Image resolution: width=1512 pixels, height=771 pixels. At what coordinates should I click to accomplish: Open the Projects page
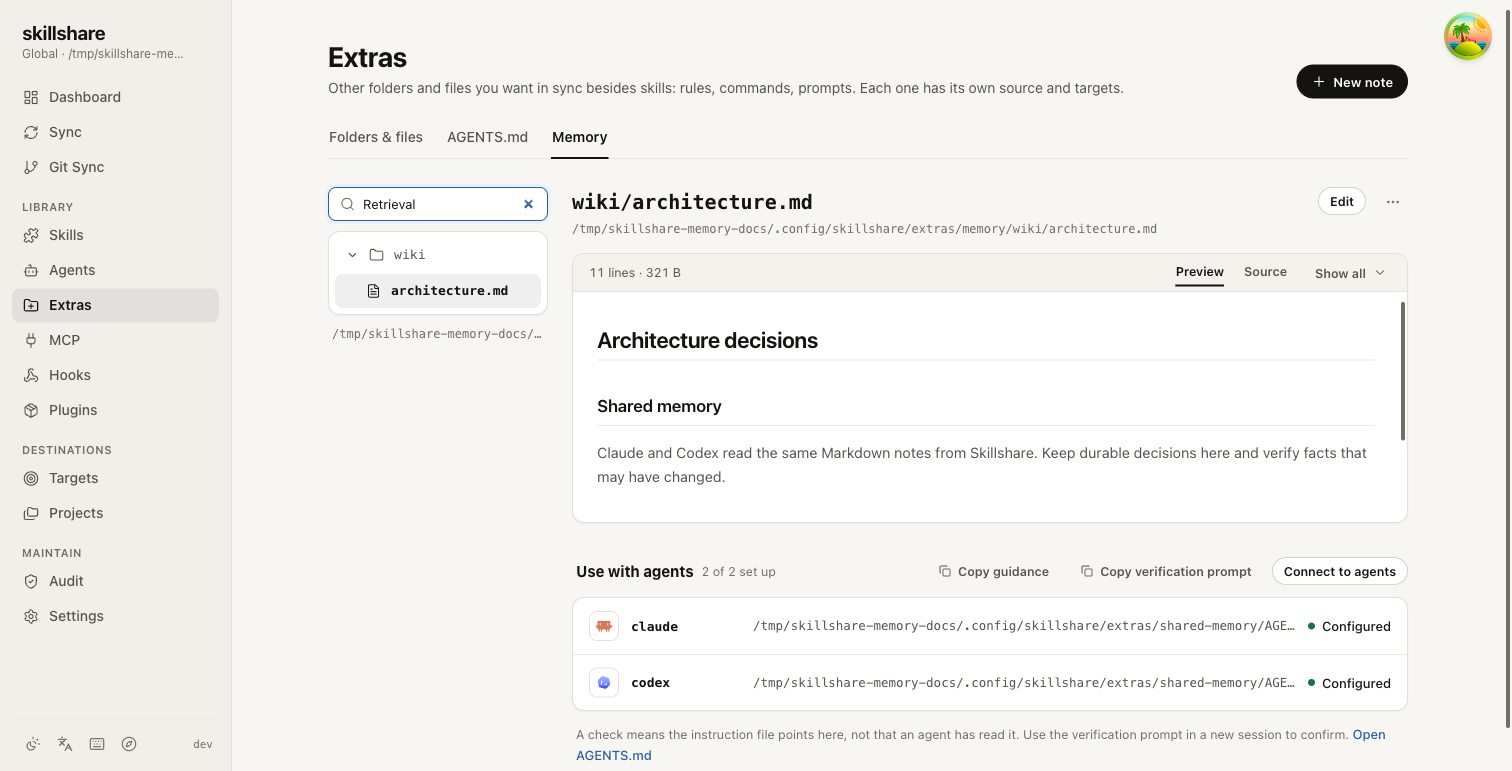tap(115, 513)
